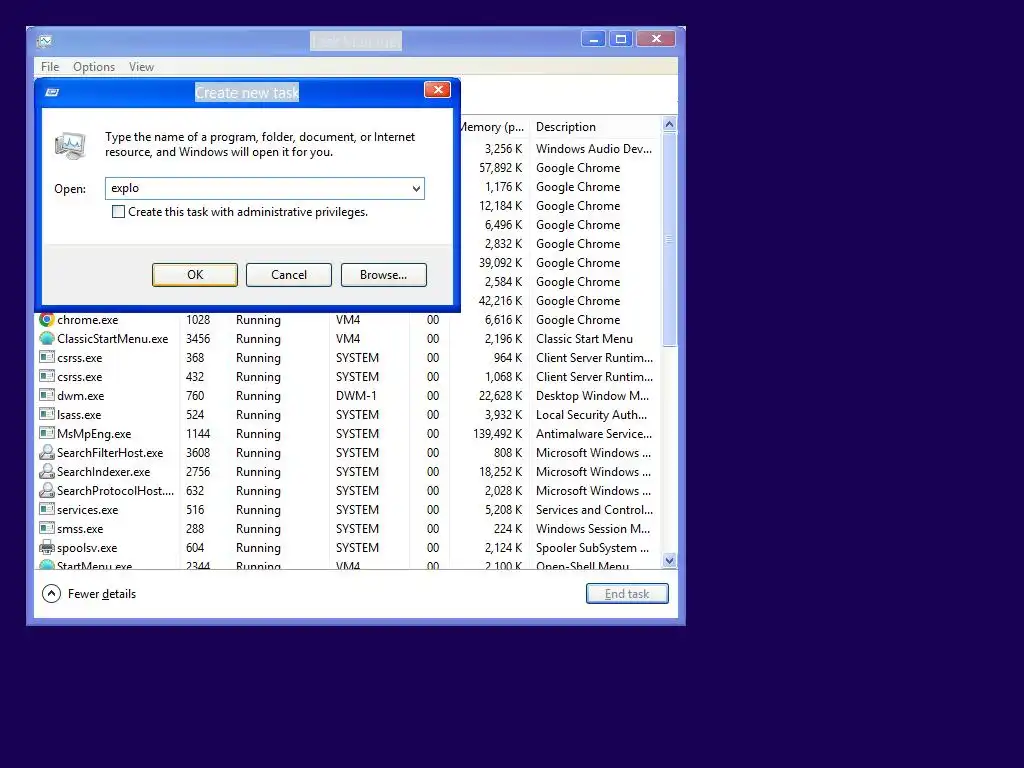Enable administrative privileges checkbox

118,212
